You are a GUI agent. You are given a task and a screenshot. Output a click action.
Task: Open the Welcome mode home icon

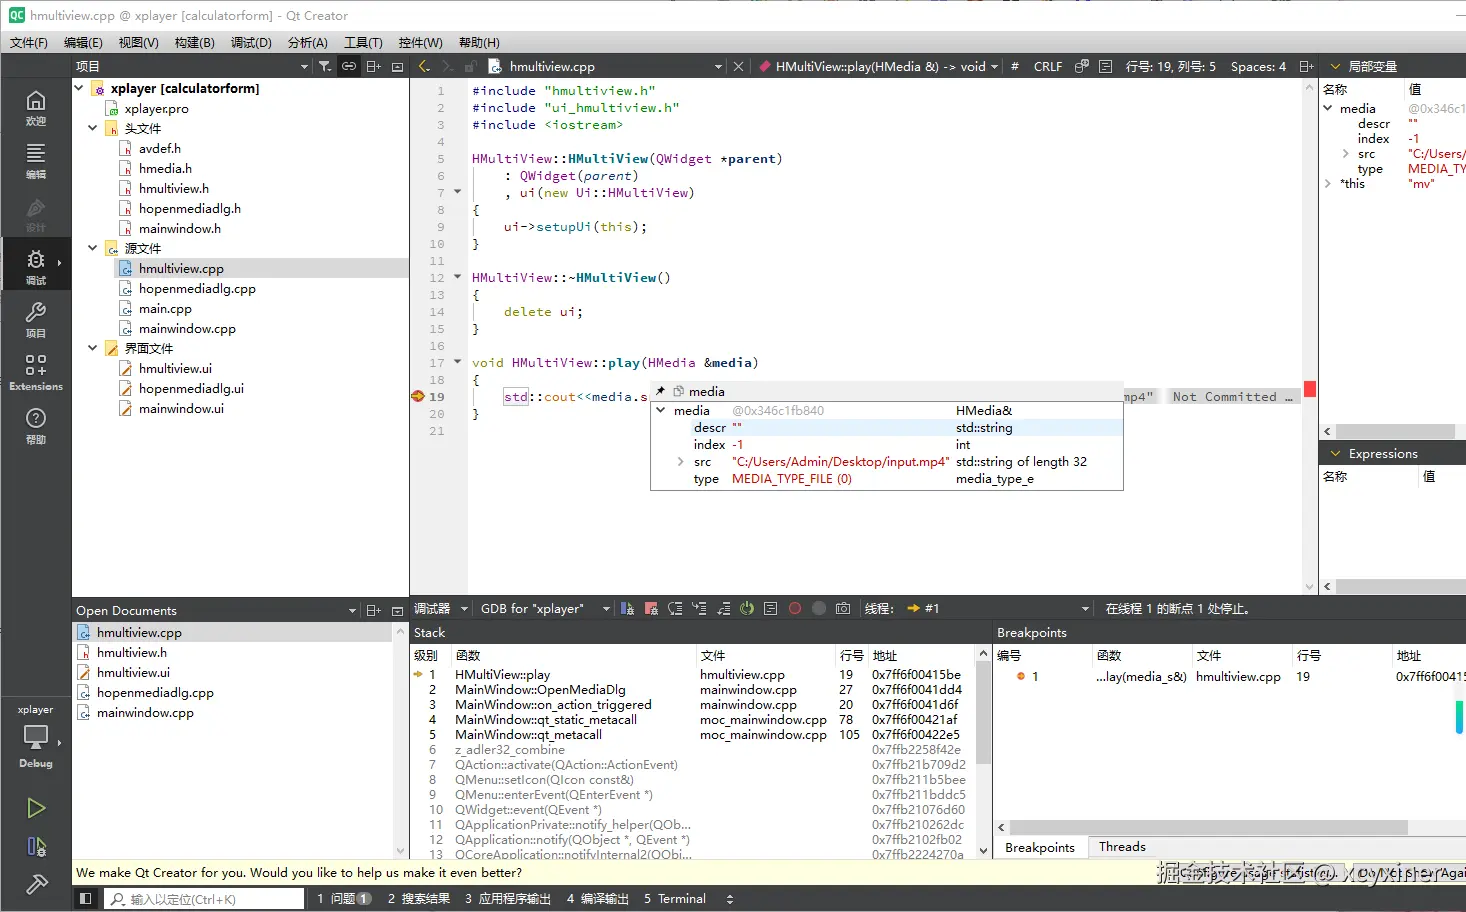tap(36, 107)
